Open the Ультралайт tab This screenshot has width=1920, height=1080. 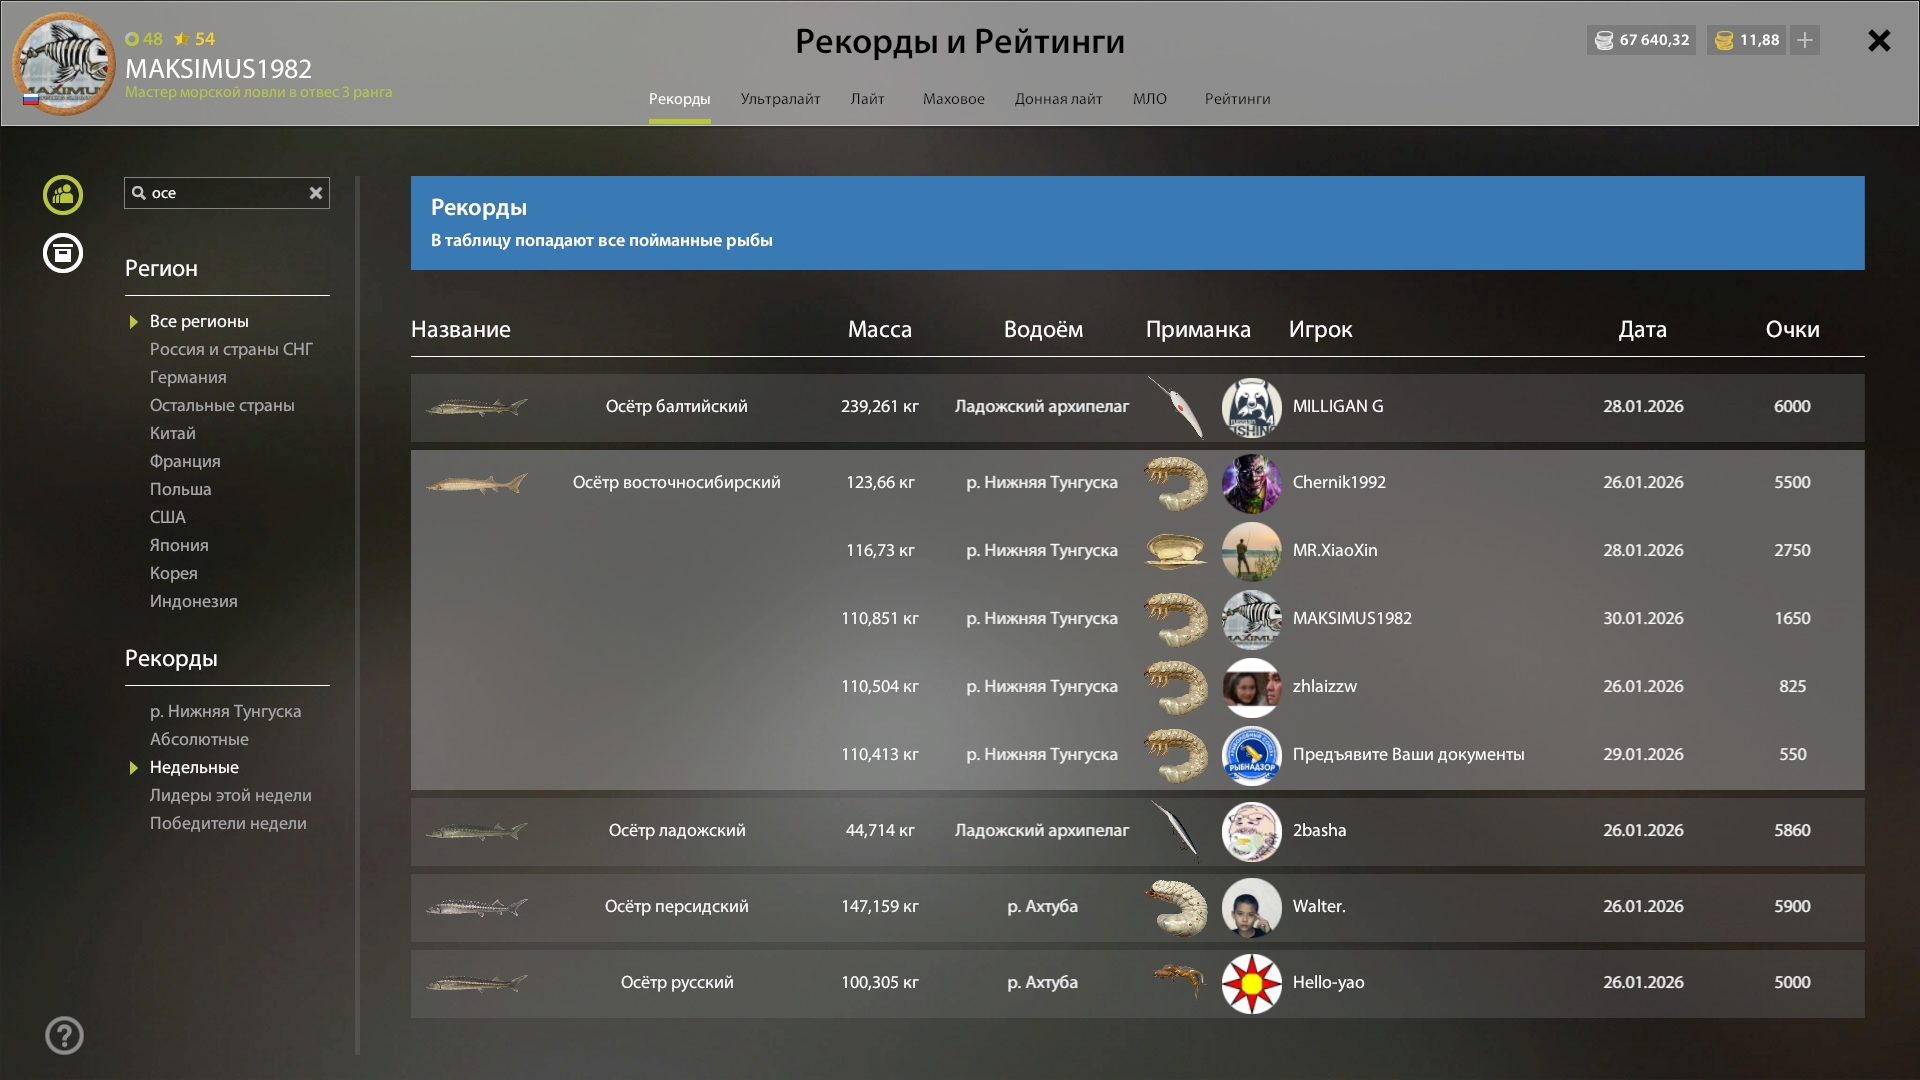coord(780,99)
